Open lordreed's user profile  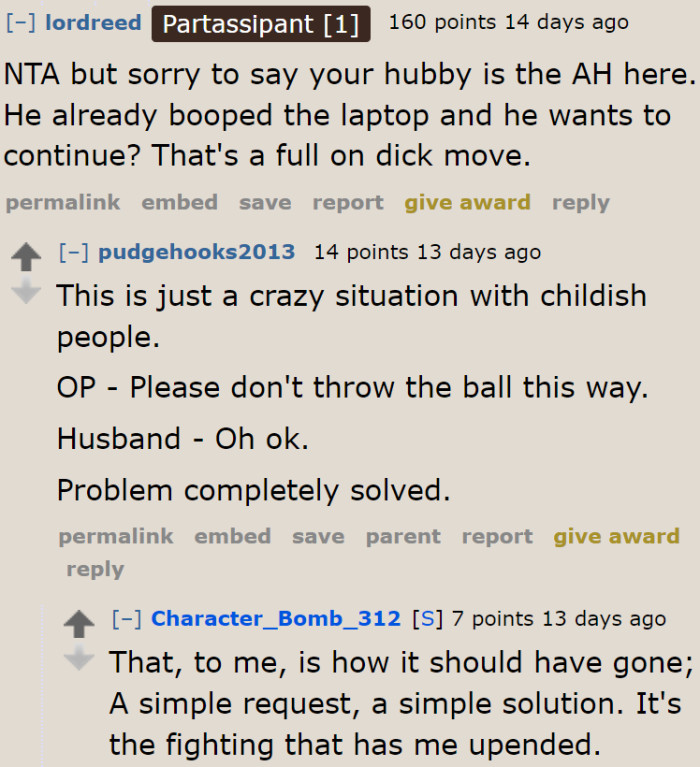(x=93, y=22)
